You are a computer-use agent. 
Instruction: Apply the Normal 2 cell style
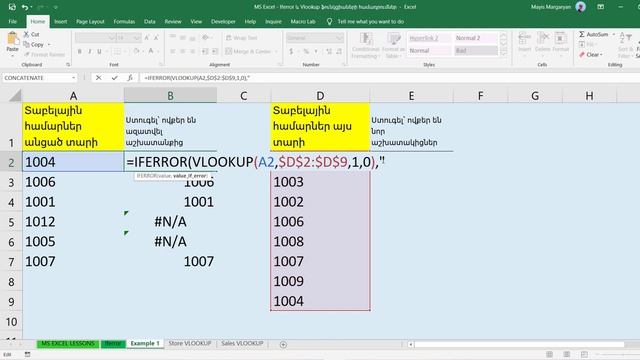(476, 38)
